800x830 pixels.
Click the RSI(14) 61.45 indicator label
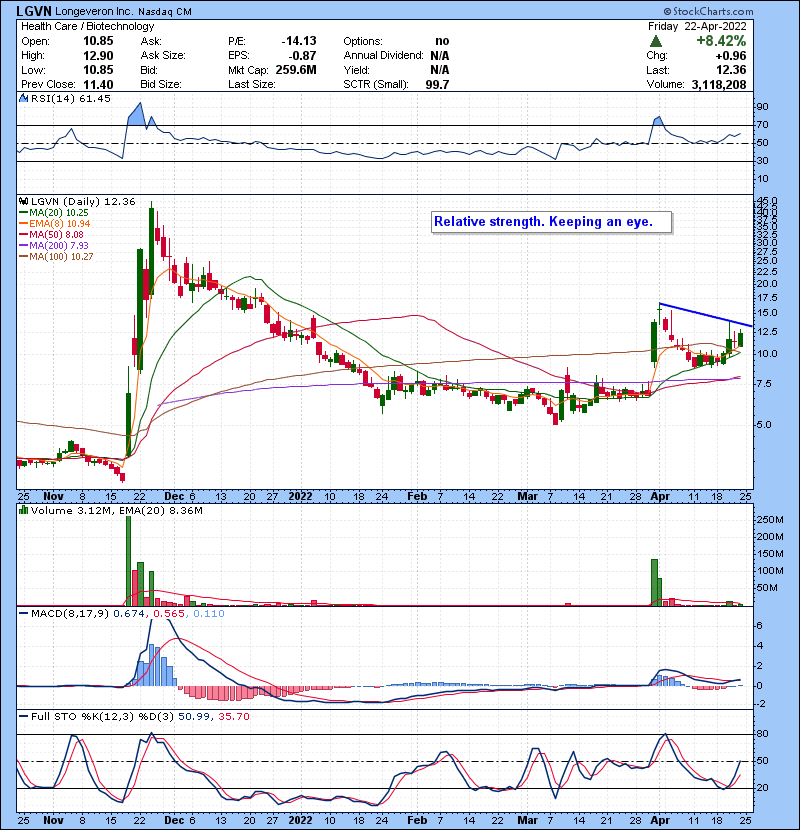71,98
